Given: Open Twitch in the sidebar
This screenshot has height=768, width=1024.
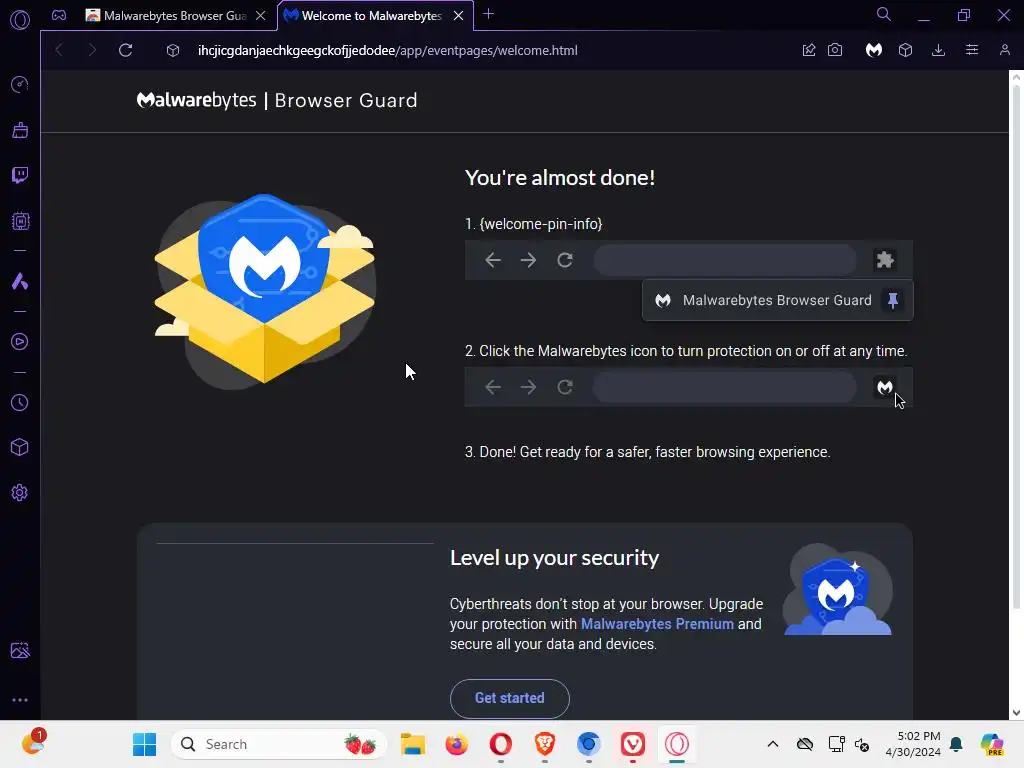Looking at the screenshot, I should [x=20, y=175].
